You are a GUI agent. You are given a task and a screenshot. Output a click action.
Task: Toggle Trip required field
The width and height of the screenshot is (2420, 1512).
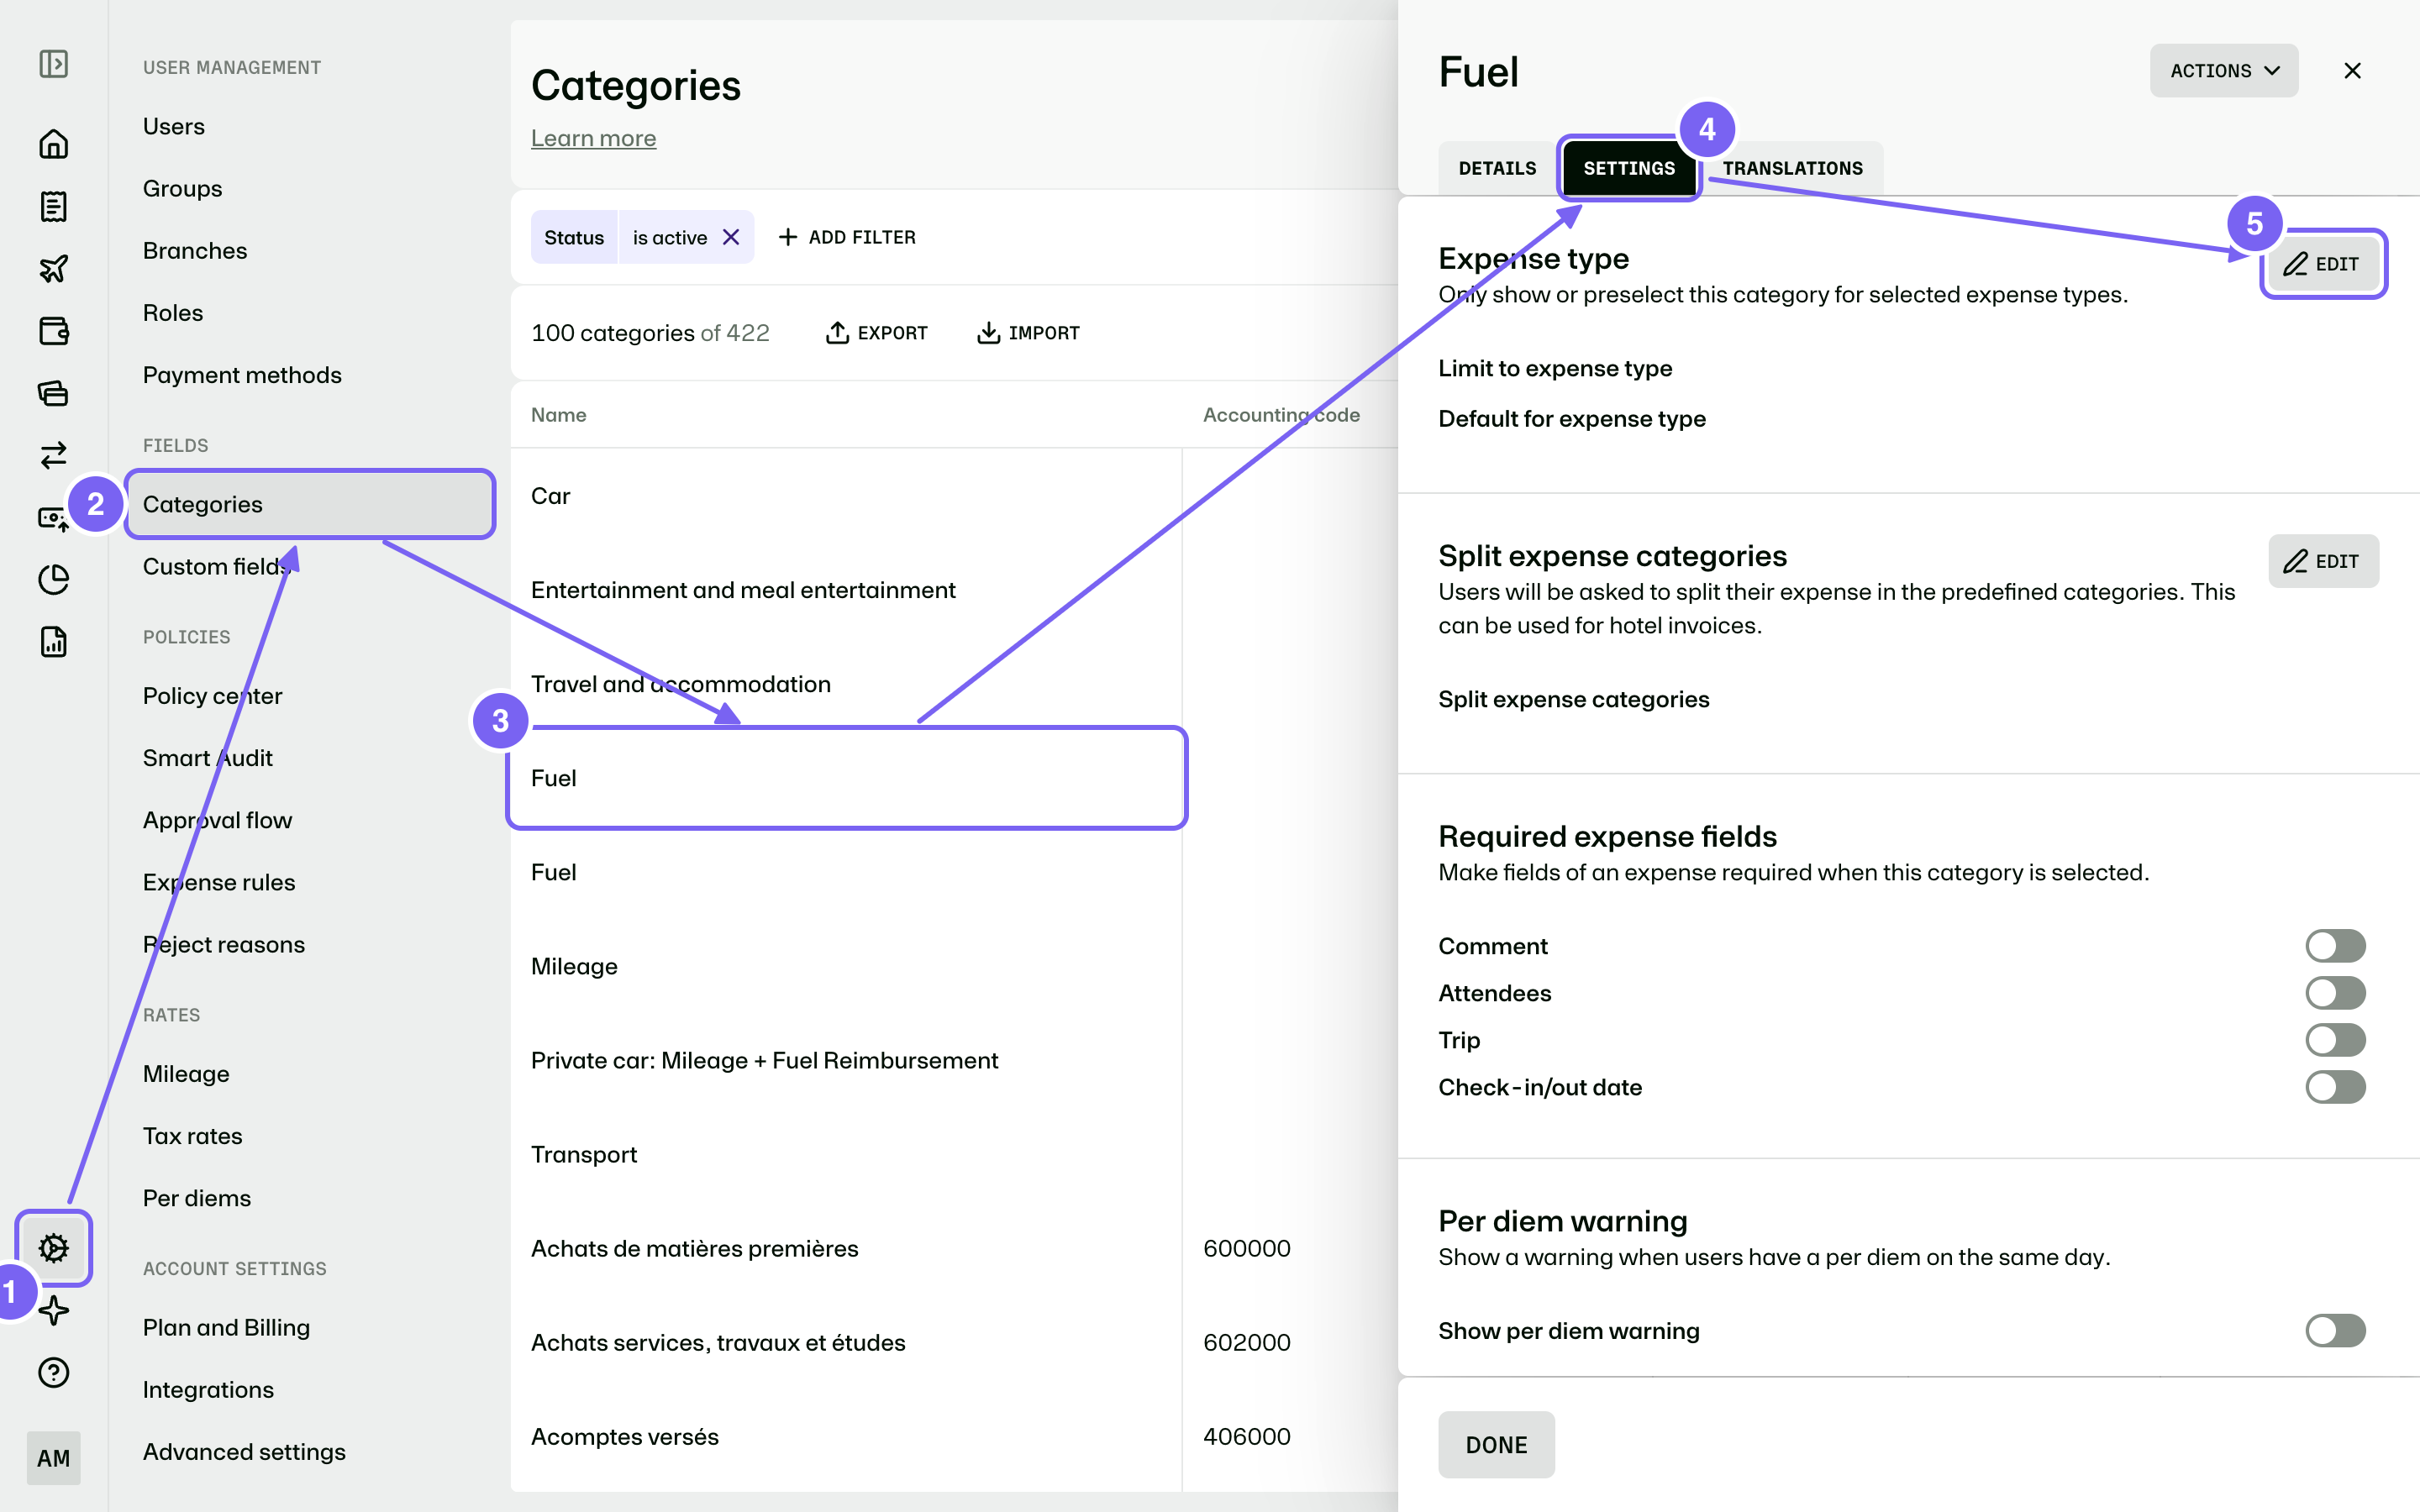(2335, 1040)
